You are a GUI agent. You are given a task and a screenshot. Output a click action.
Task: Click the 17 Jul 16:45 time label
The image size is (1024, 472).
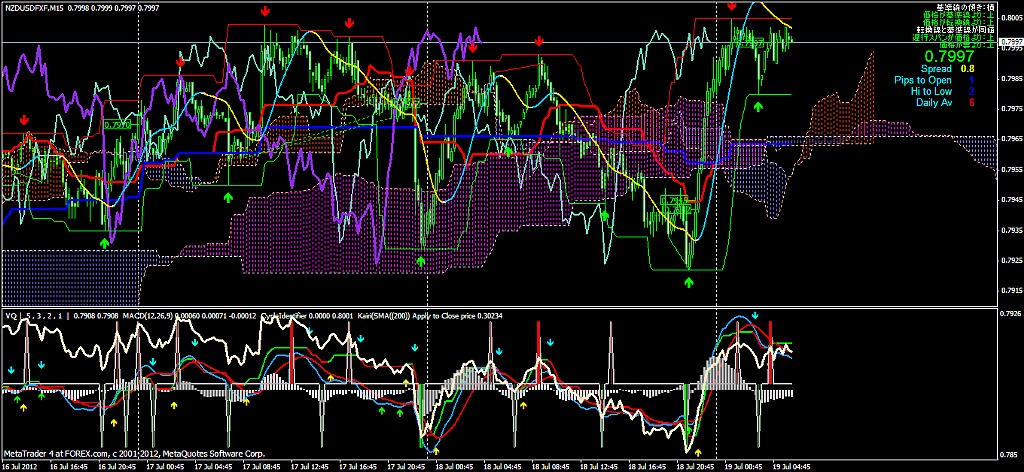coord(357,467)
